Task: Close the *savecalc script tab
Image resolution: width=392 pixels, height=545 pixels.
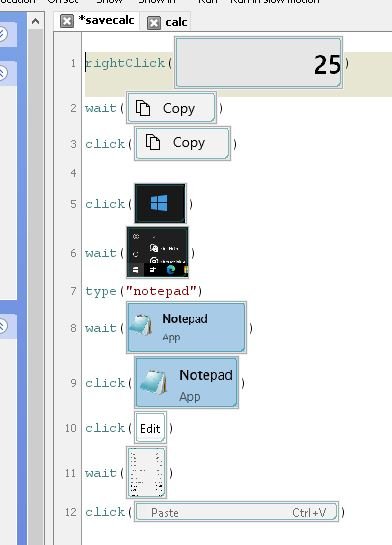Action: tap(67, 21)
